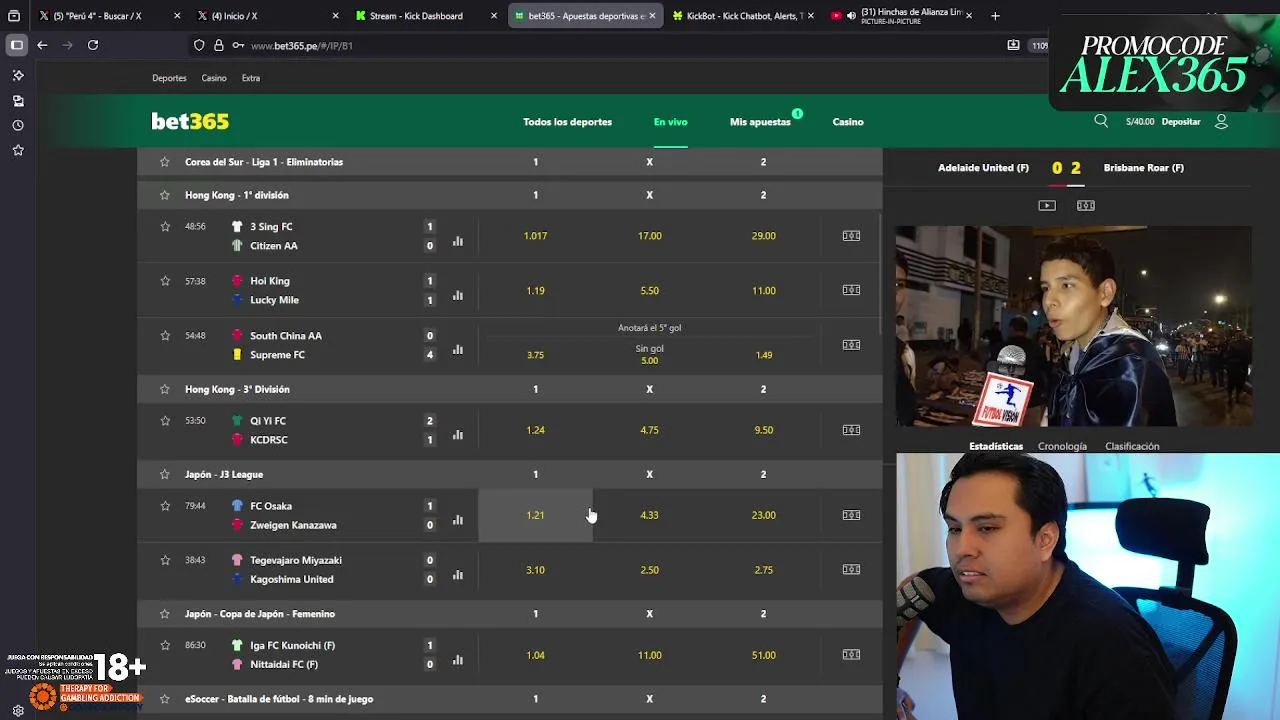Select Sin gol odds 5.00
This screenshot has width=1280, height=720.
(x=649, y=355)
